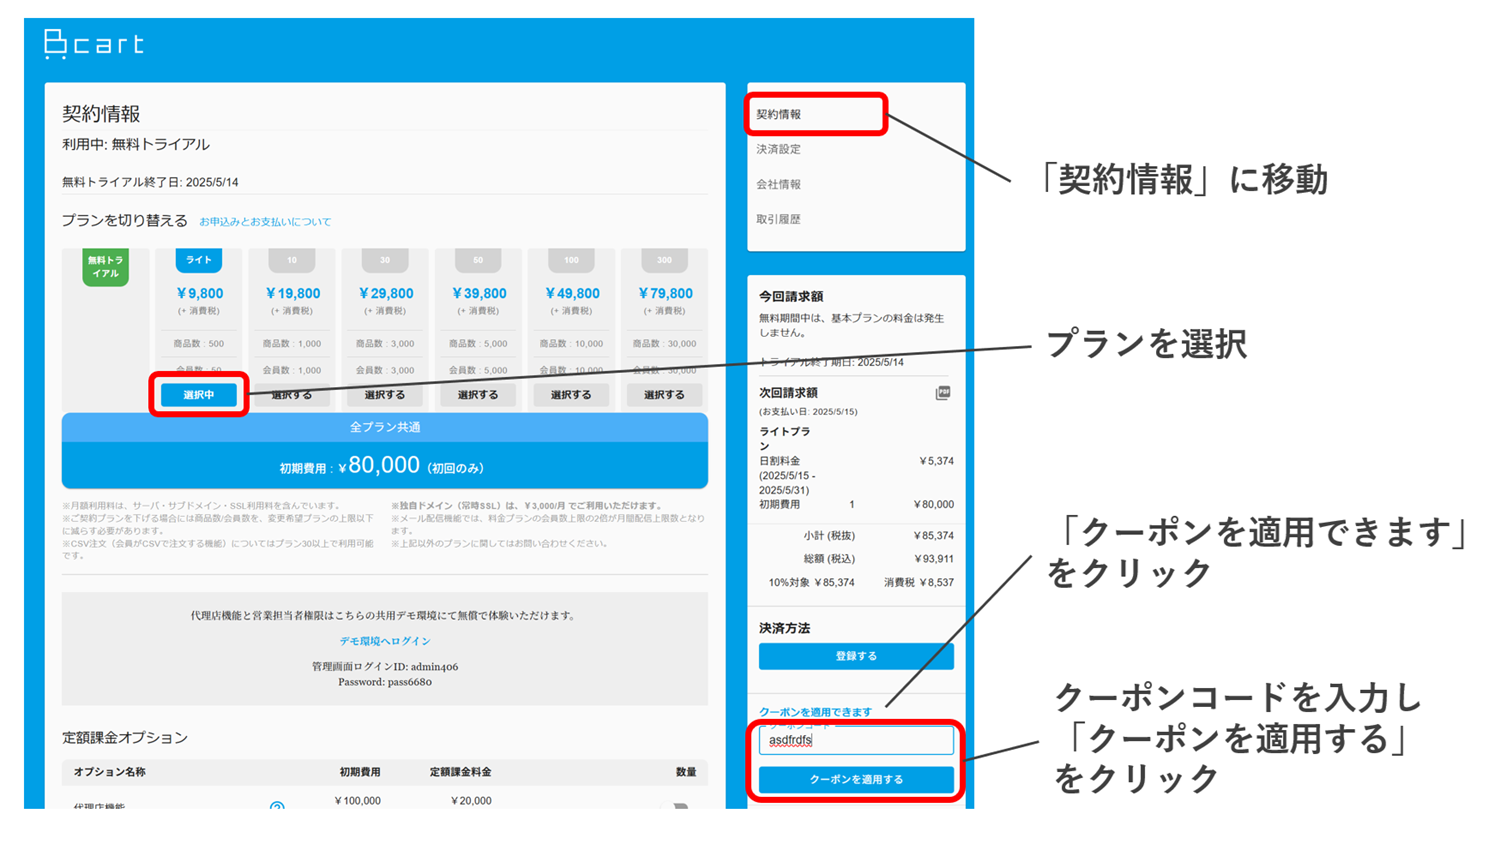Select the ライト plan badge
This screenshot has width=1500, height=844.
click(x=199, y=260)
